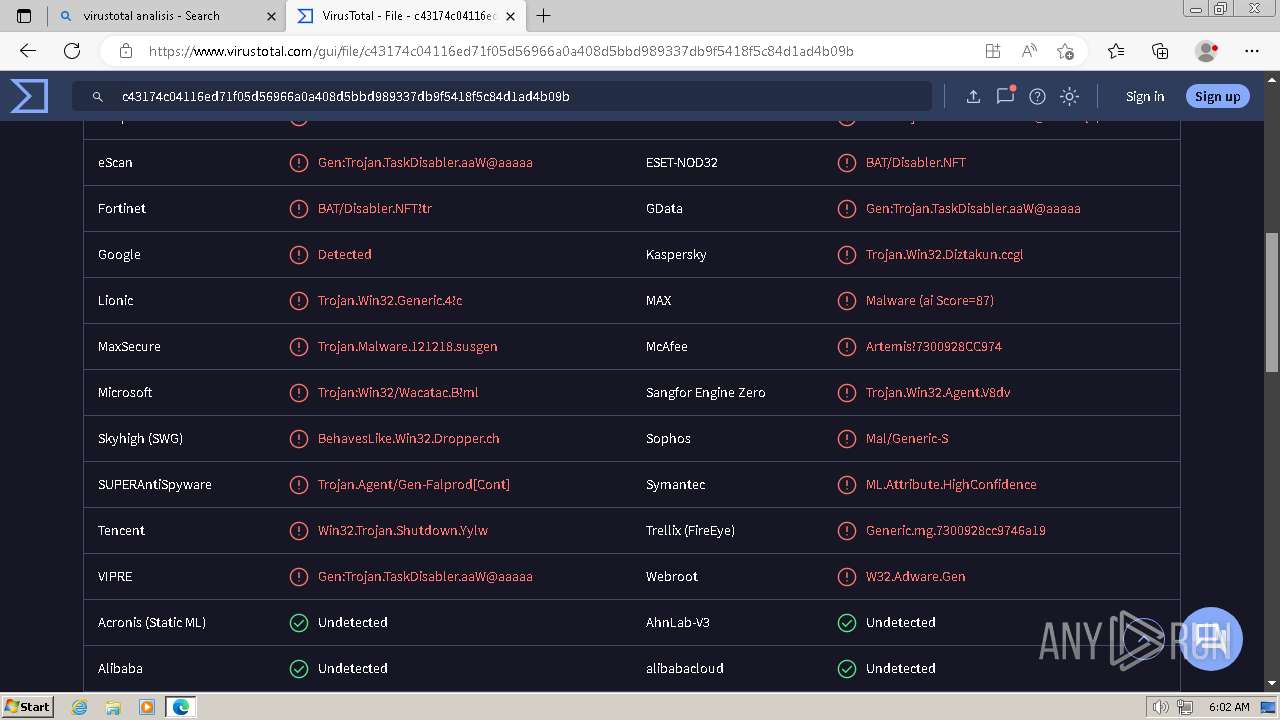This screenshot has height=720, width=1280.
Task: Click the alert icon in the Kaspersky row
Action: [x=847, y=254]
